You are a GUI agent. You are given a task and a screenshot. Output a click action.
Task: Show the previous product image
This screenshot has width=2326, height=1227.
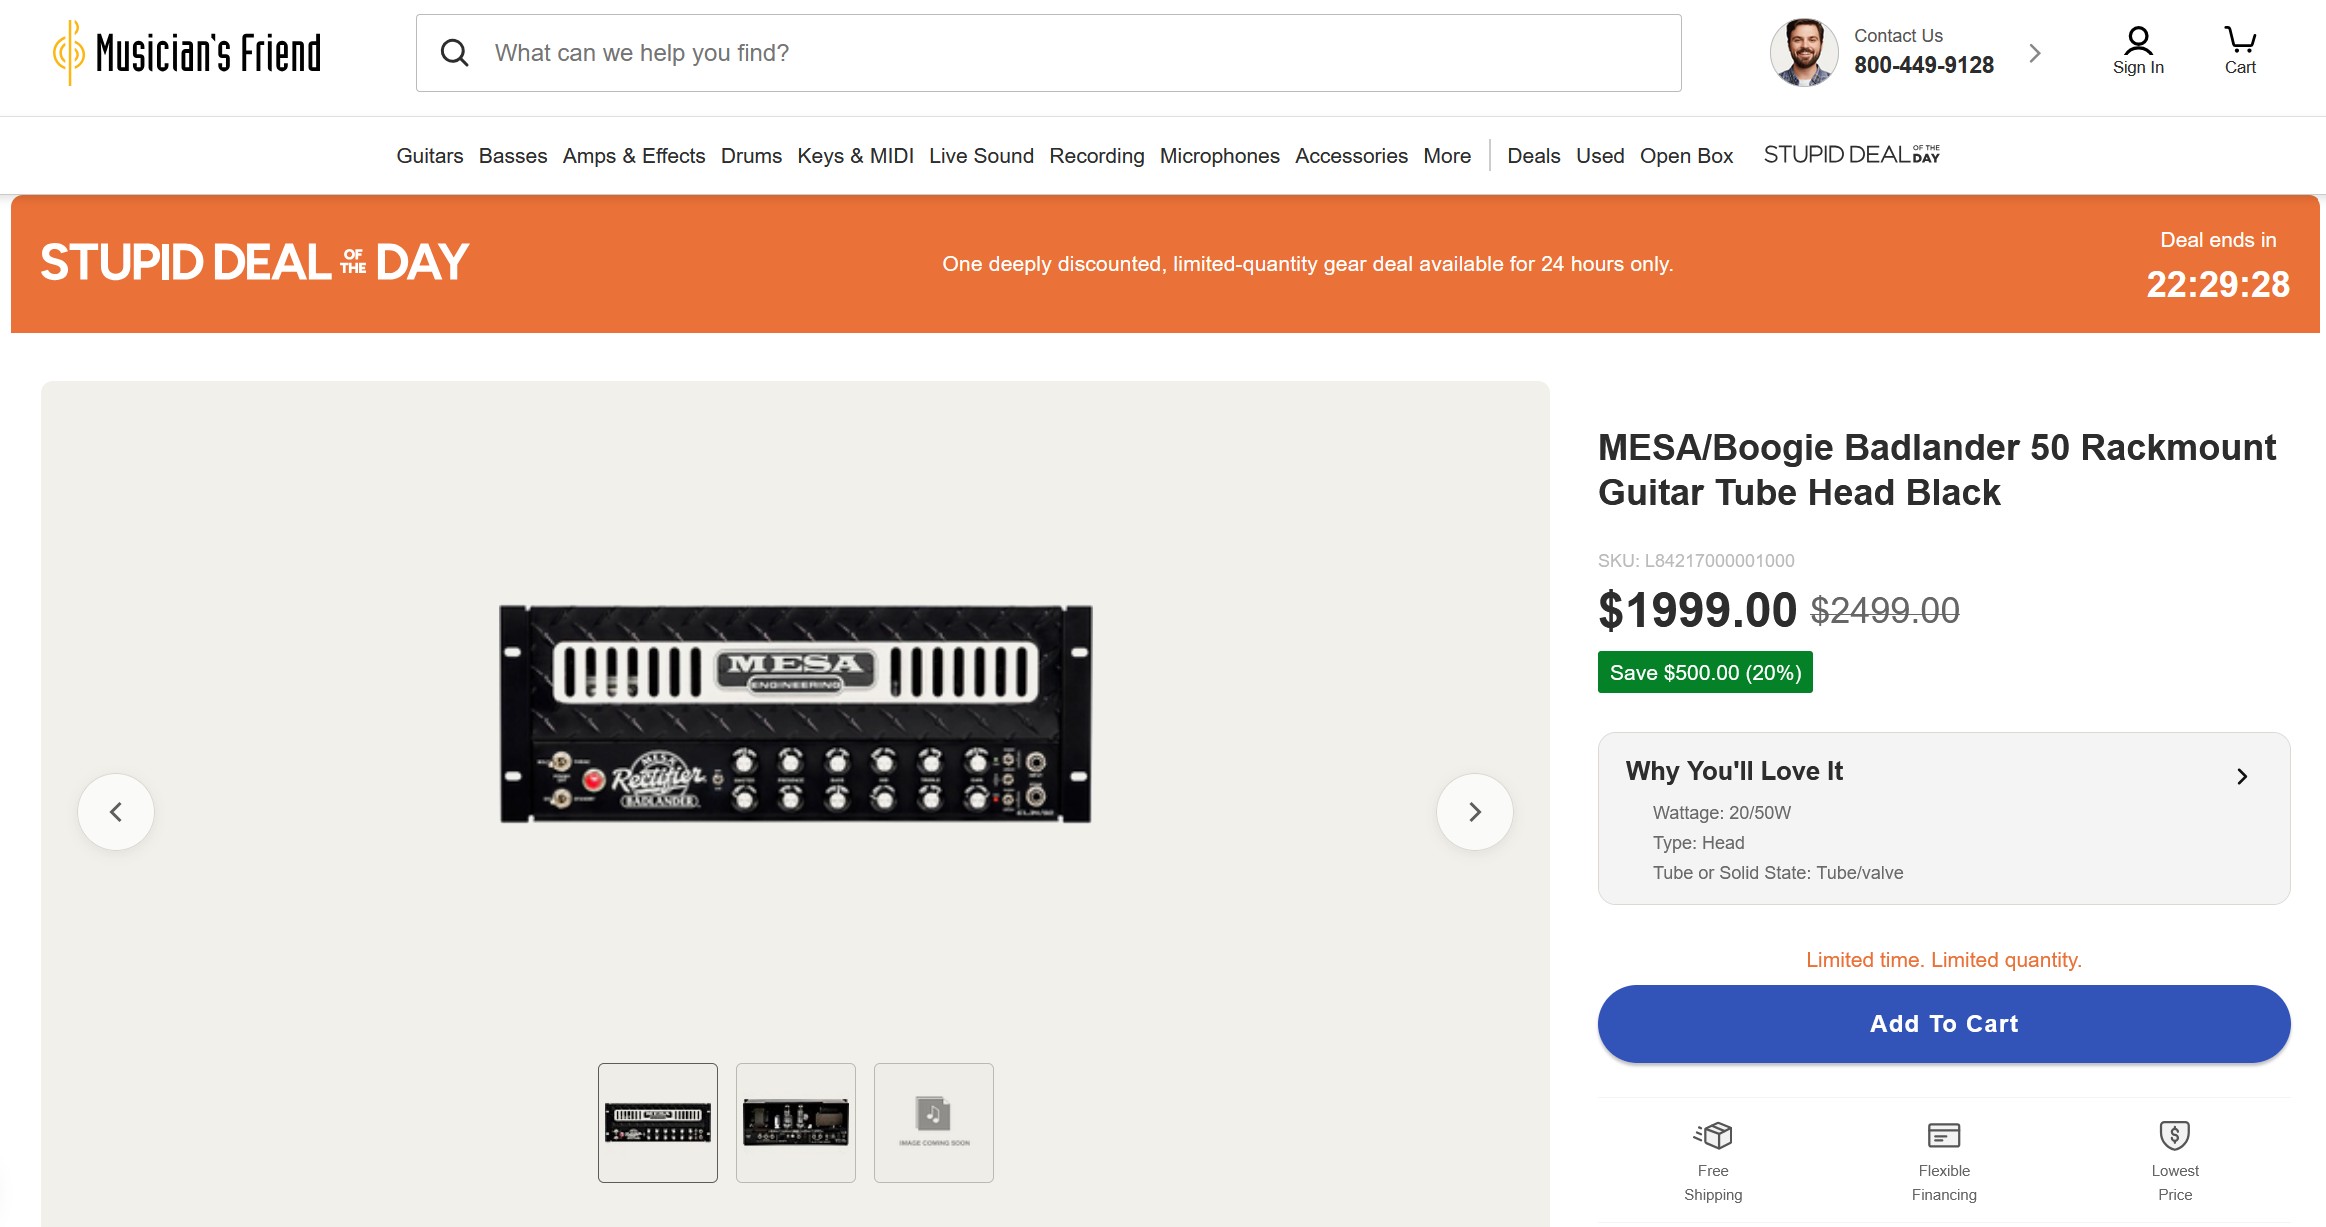pos(116,812)
